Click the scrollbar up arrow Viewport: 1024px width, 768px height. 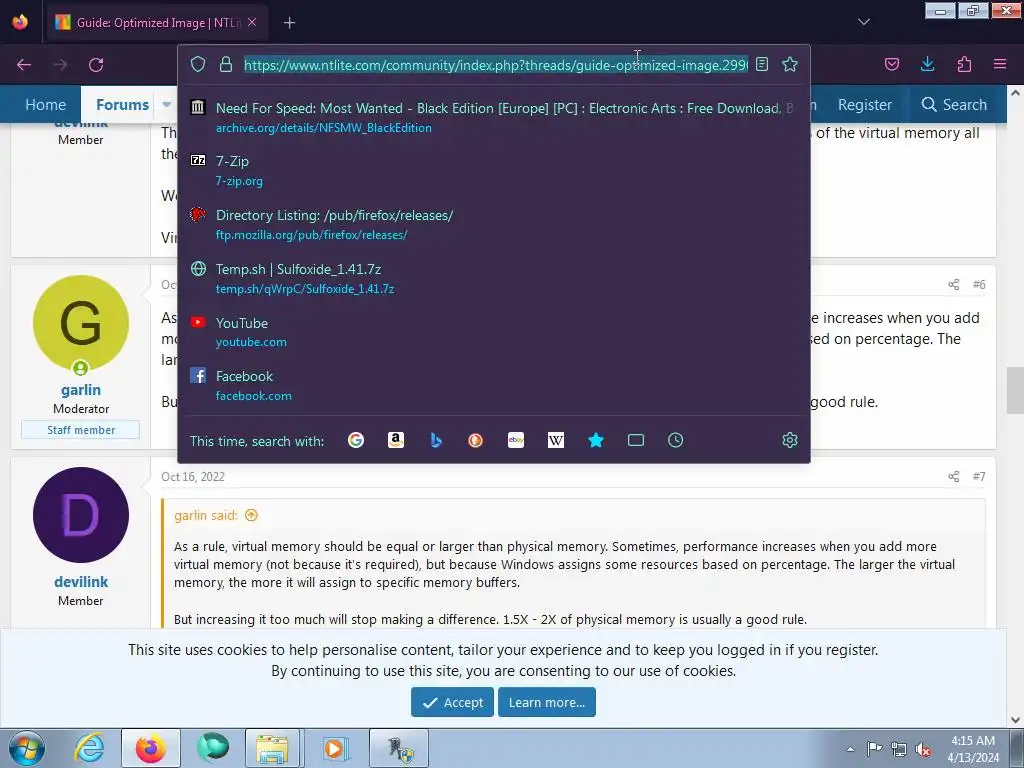[x=1015, y=93]
